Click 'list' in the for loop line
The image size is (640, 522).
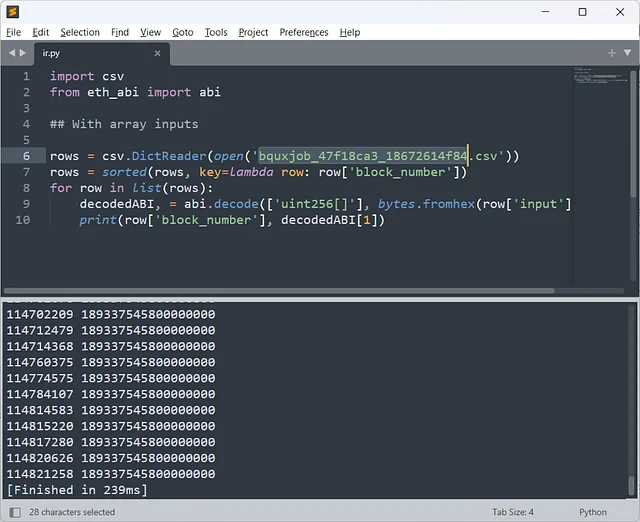(147, 188)
